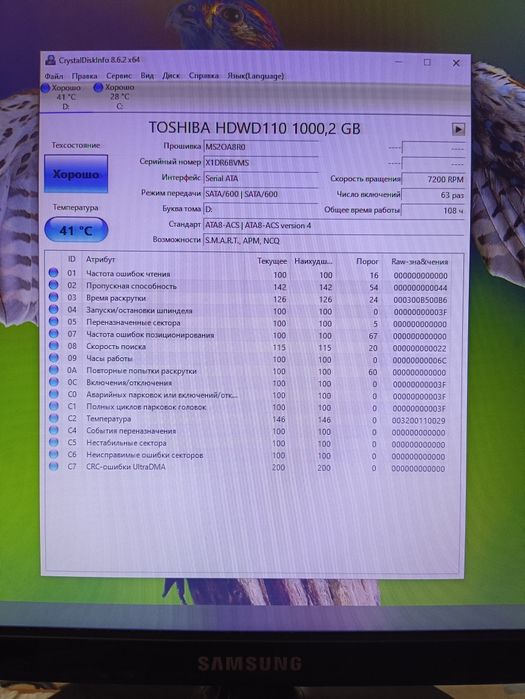Select row Скорость поиска

tap(254, 347)
